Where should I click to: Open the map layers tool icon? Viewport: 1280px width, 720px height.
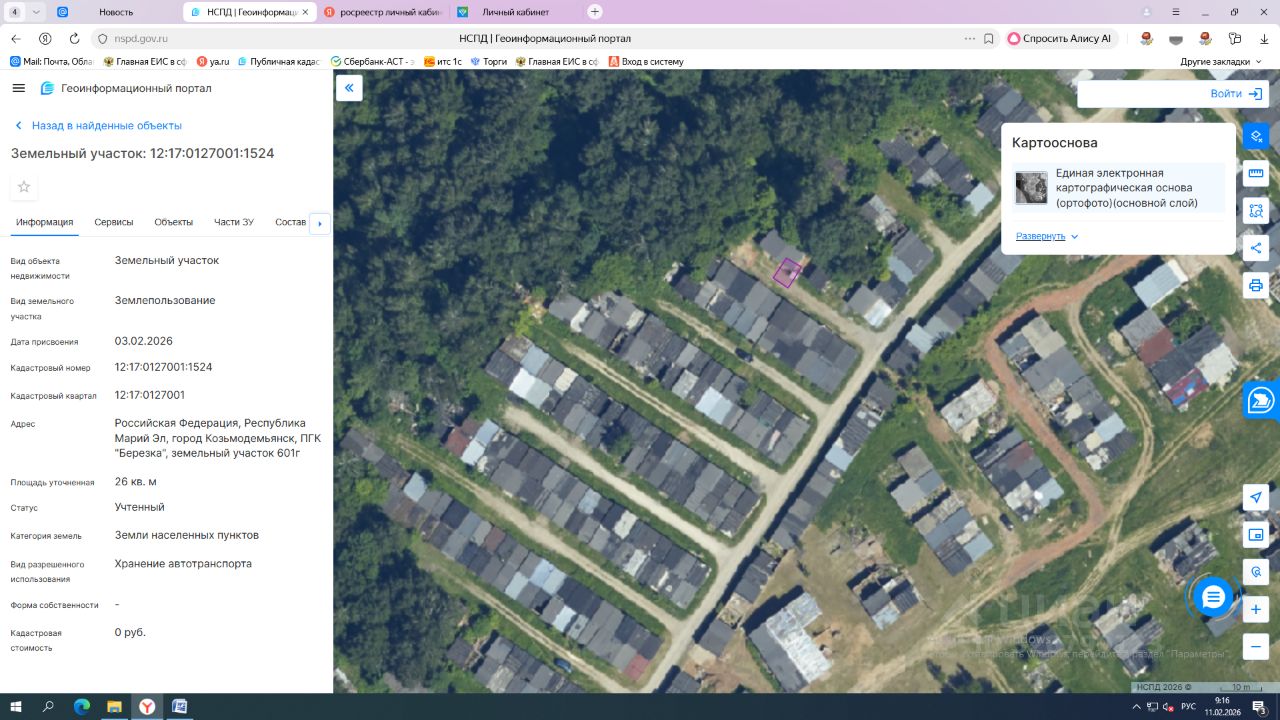tap(1256, 136)
